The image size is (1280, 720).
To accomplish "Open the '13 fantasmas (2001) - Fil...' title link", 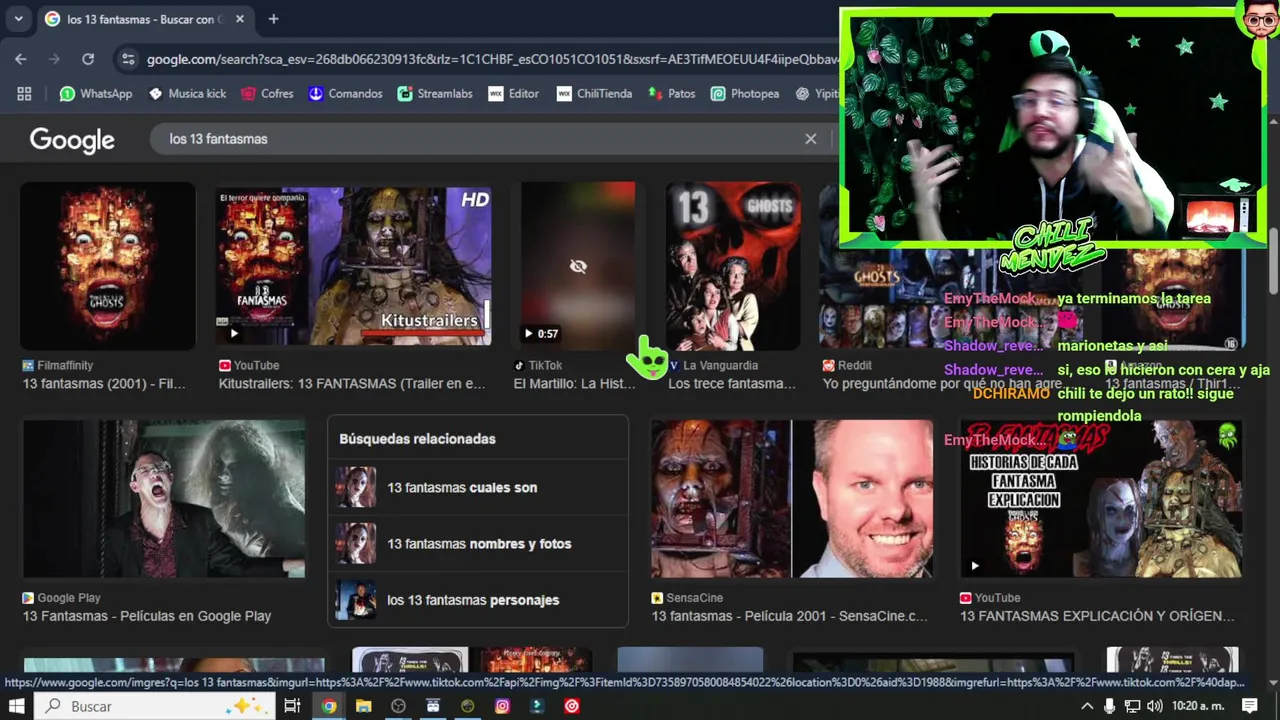I will coord(104,384).
